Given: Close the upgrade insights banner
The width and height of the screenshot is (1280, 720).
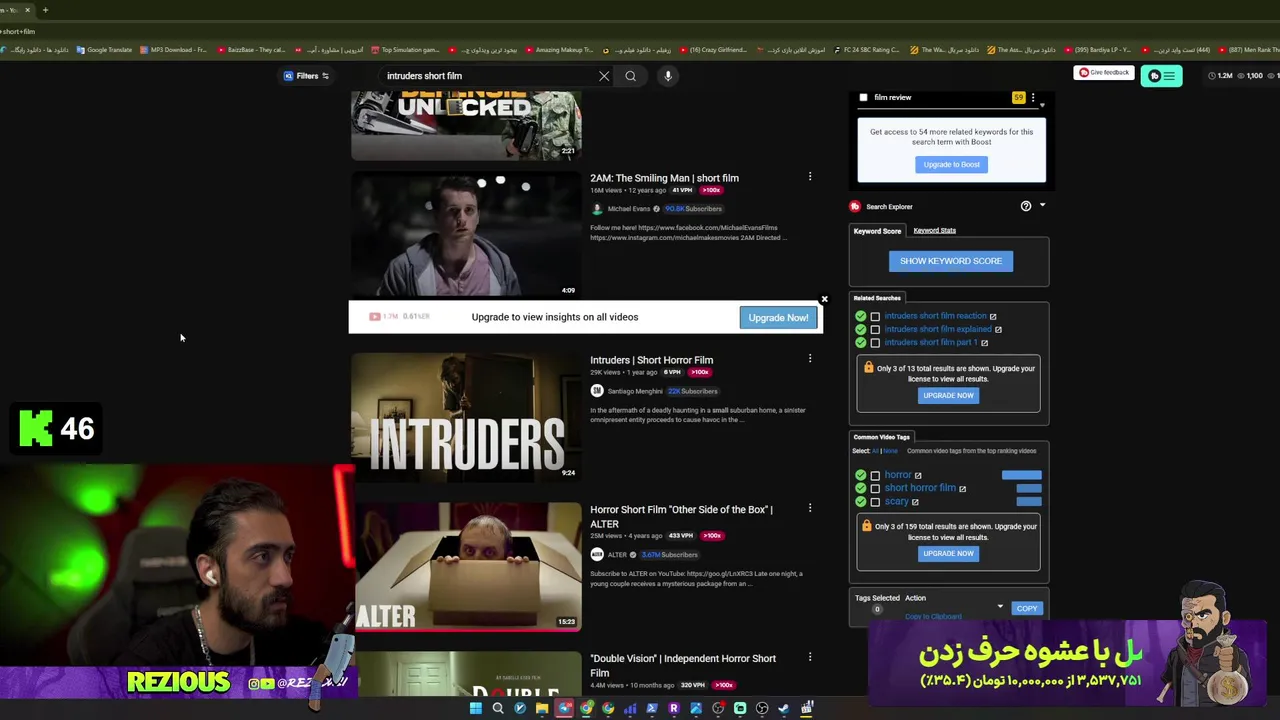Looking at the screenshot, I should tap(824, 300).
